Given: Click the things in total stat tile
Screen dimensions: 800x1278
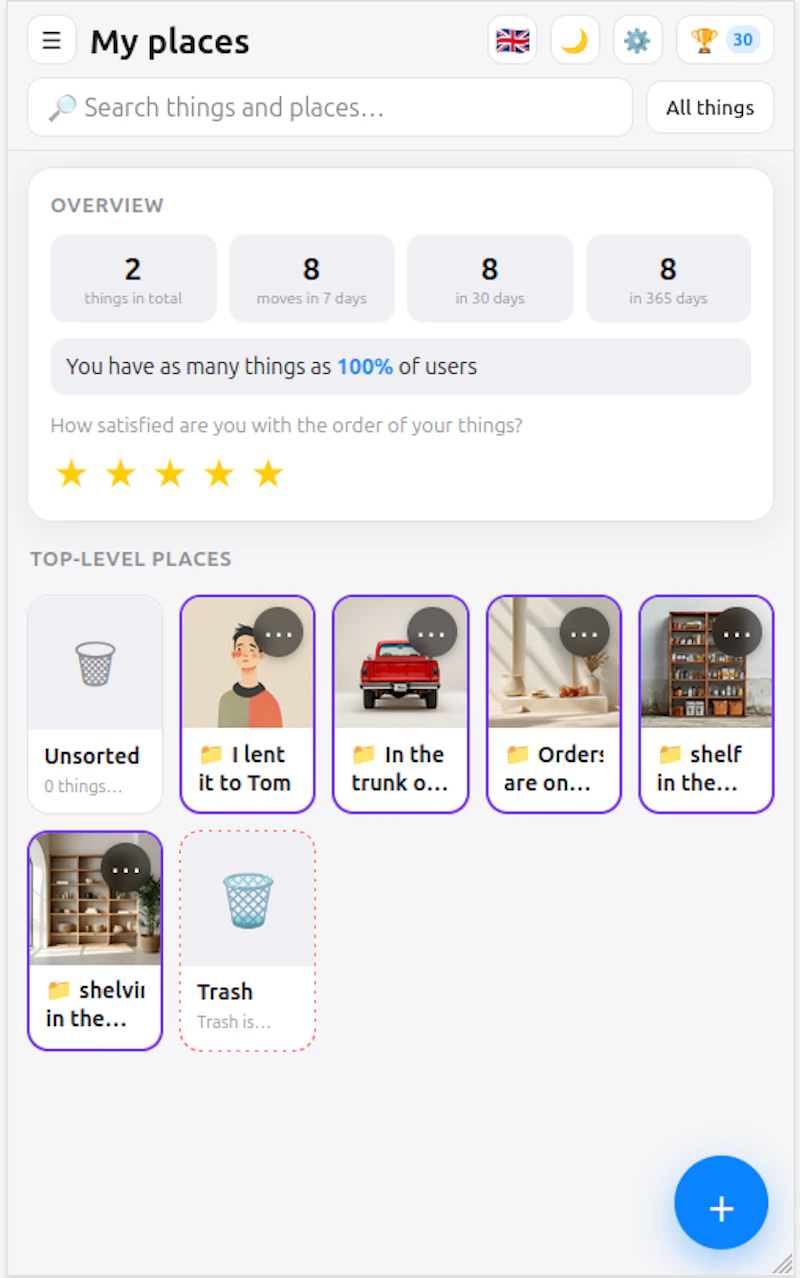Looking at the screenshot, I should 133,279.
